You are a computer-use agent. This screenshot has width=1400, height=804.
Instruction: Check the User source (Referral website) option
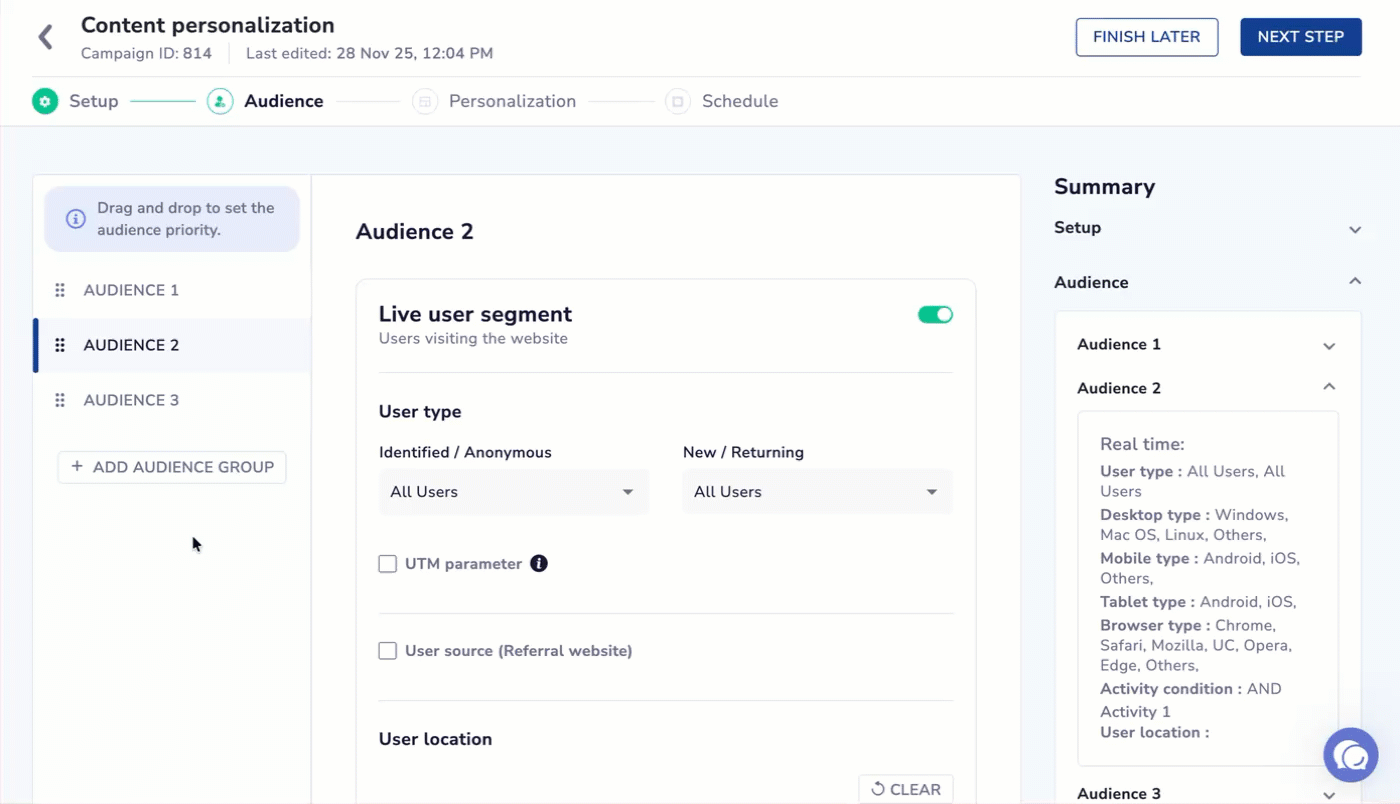tap(387, 650)
